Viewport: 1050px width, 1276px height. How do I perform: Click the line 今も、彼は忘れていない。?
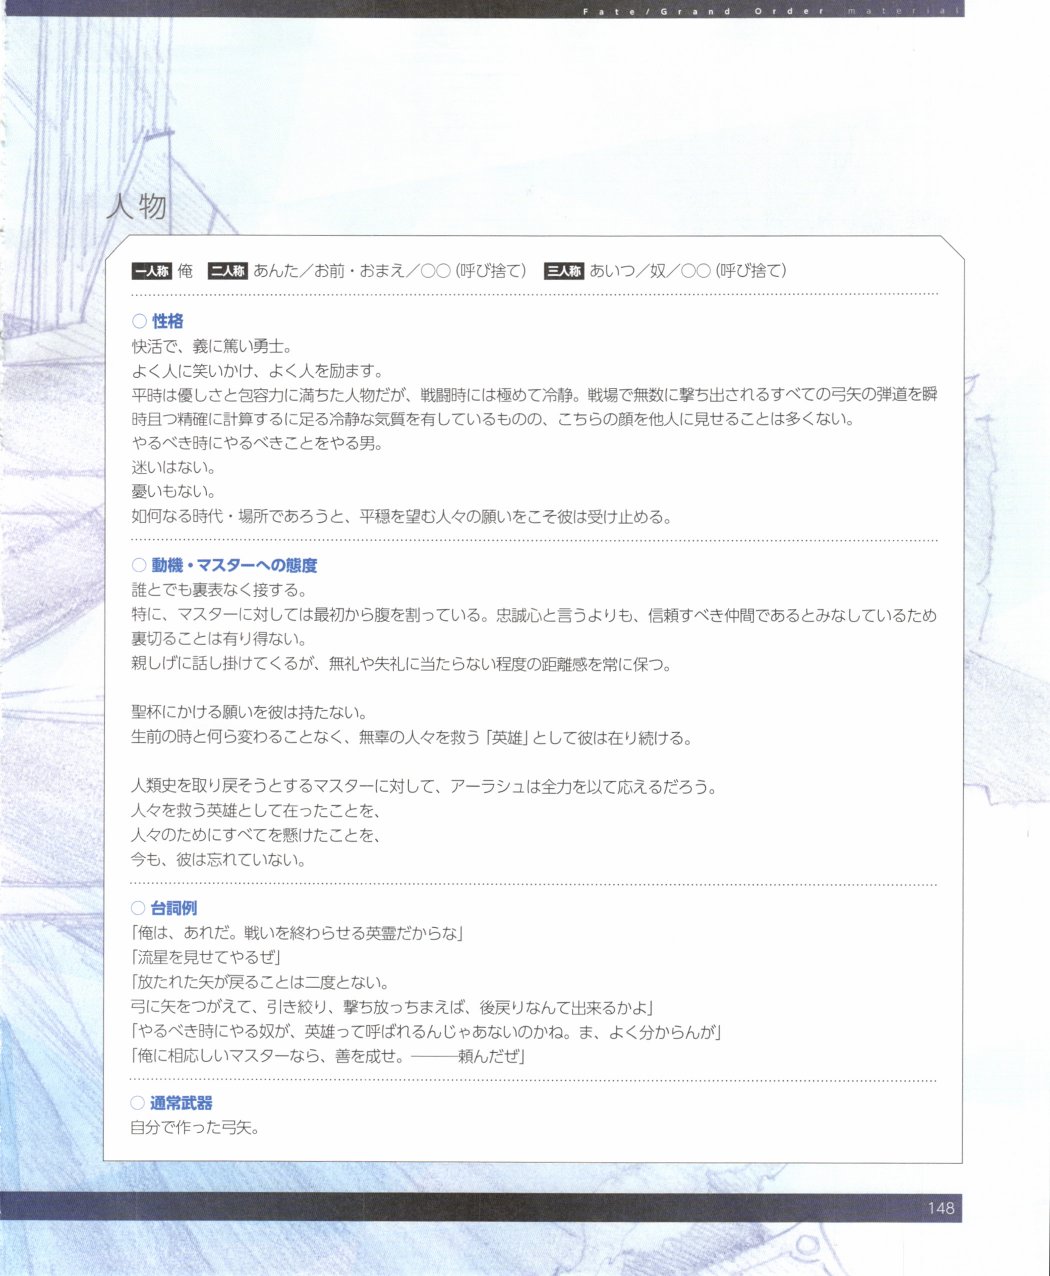point(219,860)
